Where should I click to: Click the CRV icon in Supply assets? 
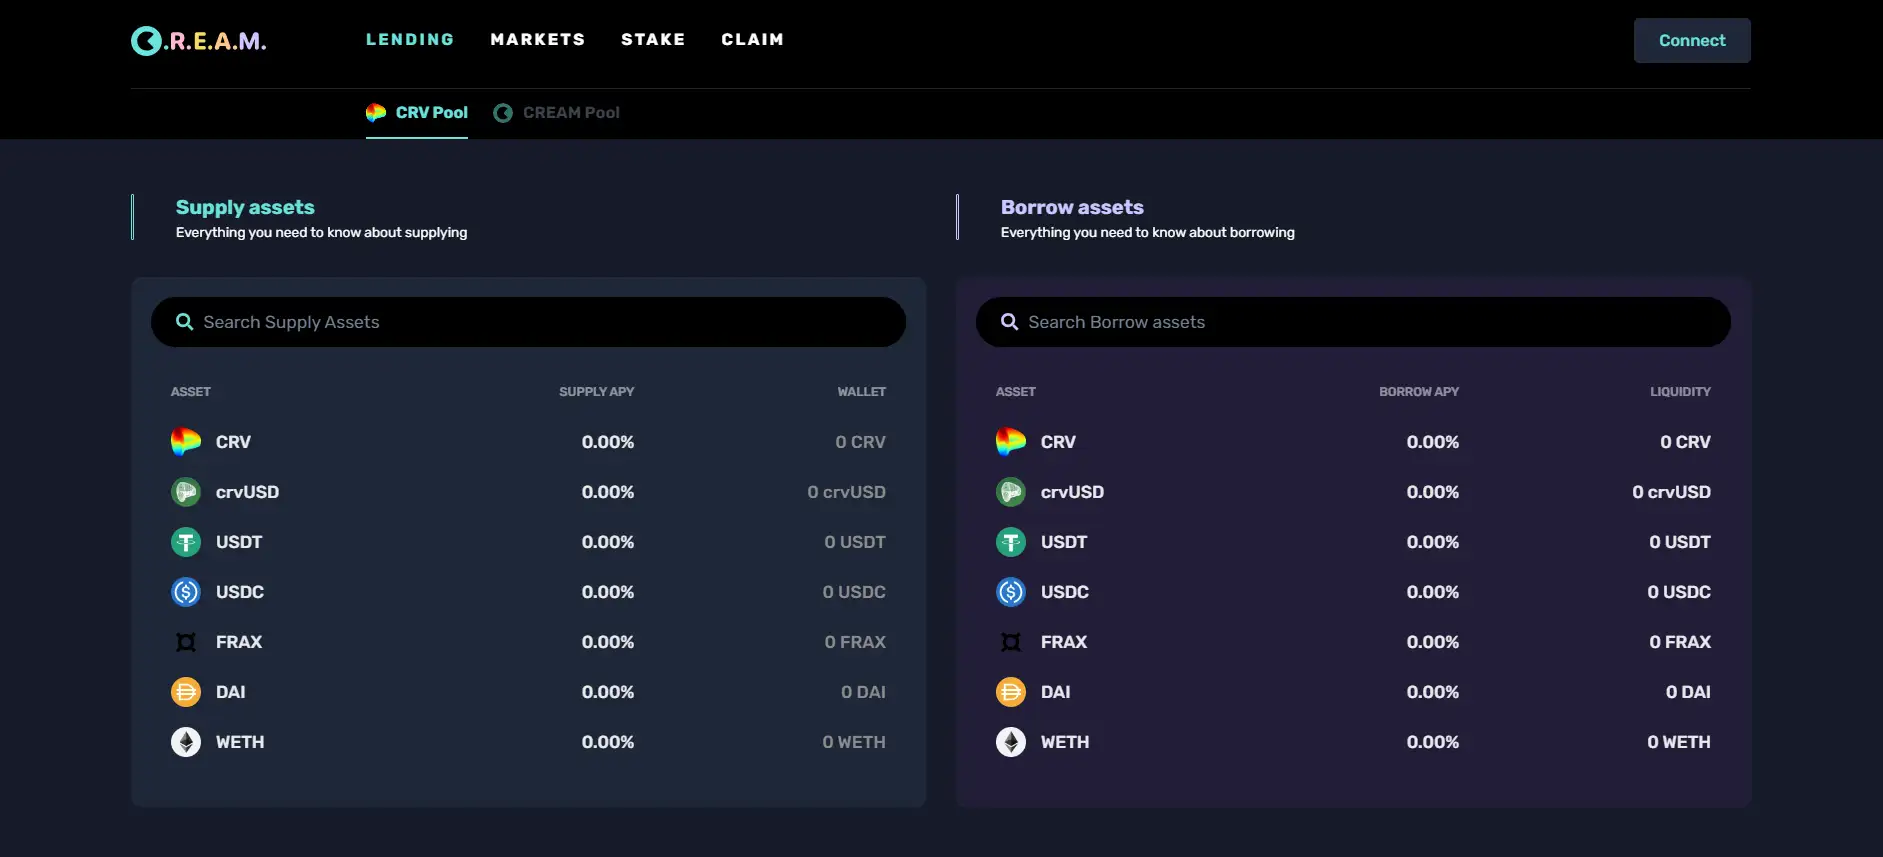pos(186,441)
